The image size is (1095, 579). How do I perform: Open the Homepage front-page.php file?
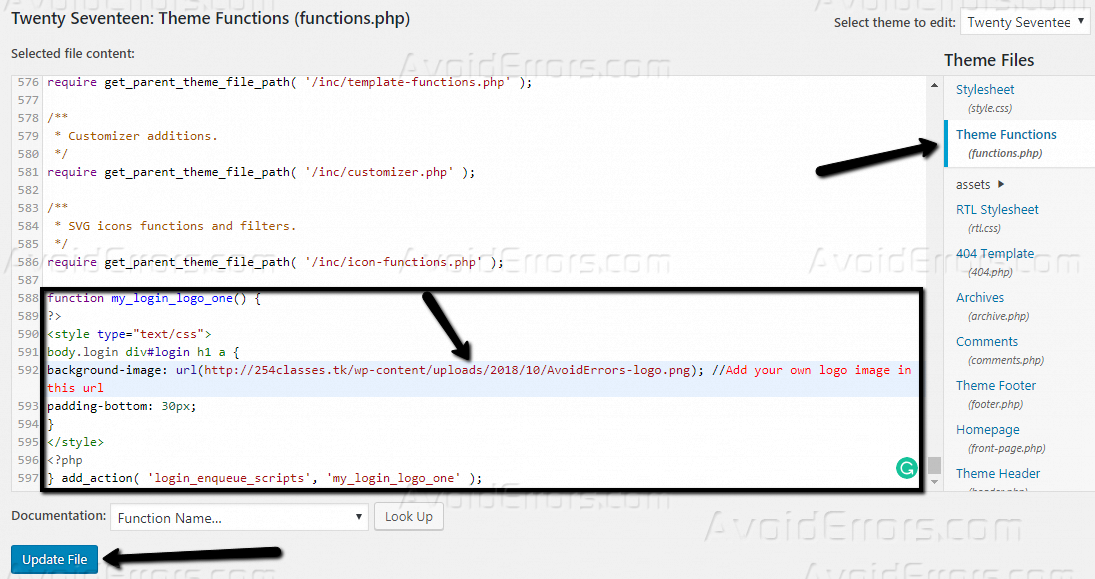987,430
